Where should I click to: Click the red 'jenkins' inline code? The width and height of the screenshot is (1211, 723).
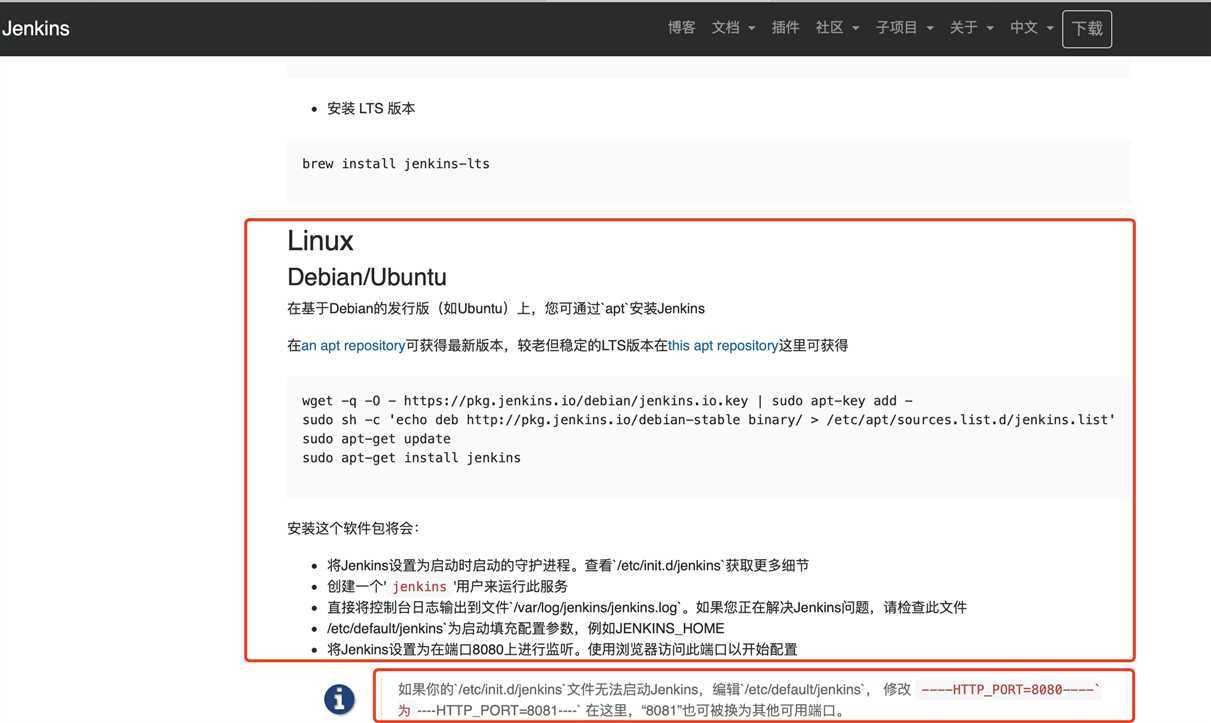click(419, 587)
